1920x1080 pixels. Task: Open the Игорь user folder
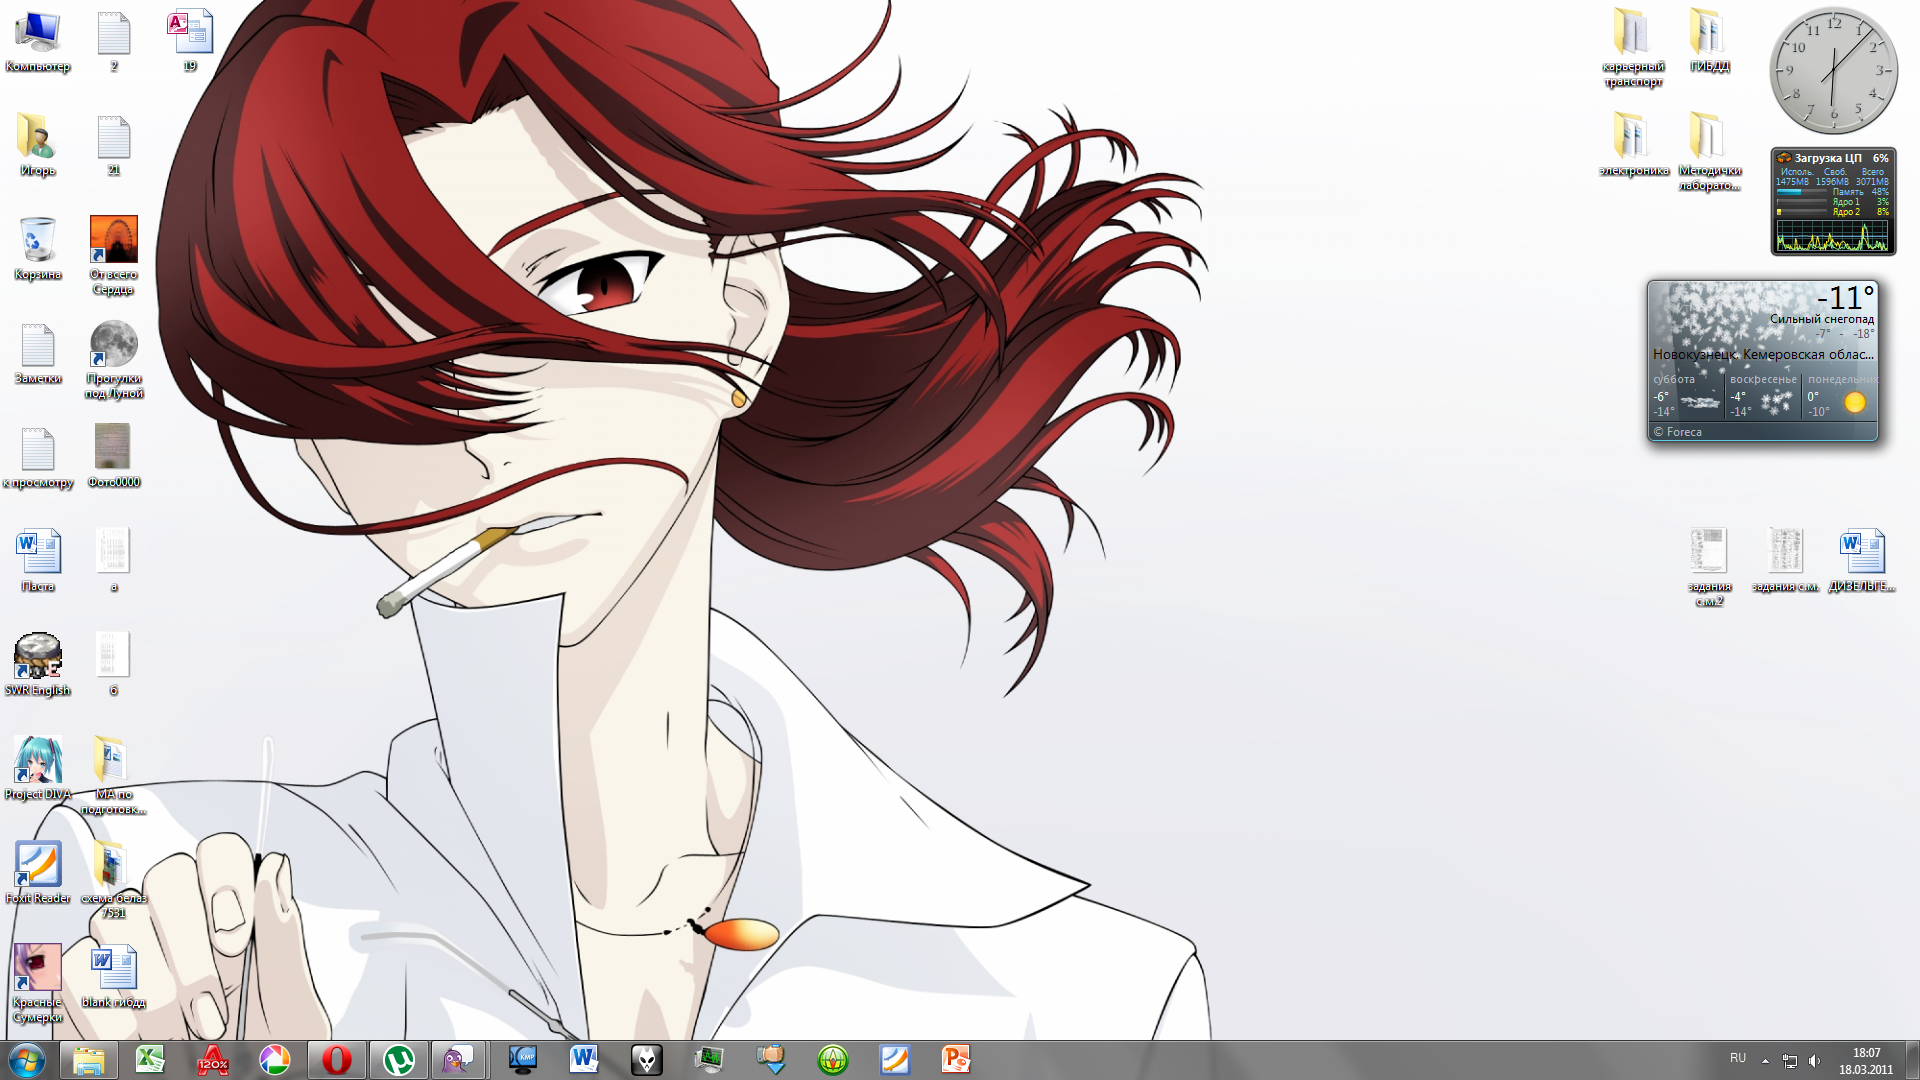pos(38,145)
